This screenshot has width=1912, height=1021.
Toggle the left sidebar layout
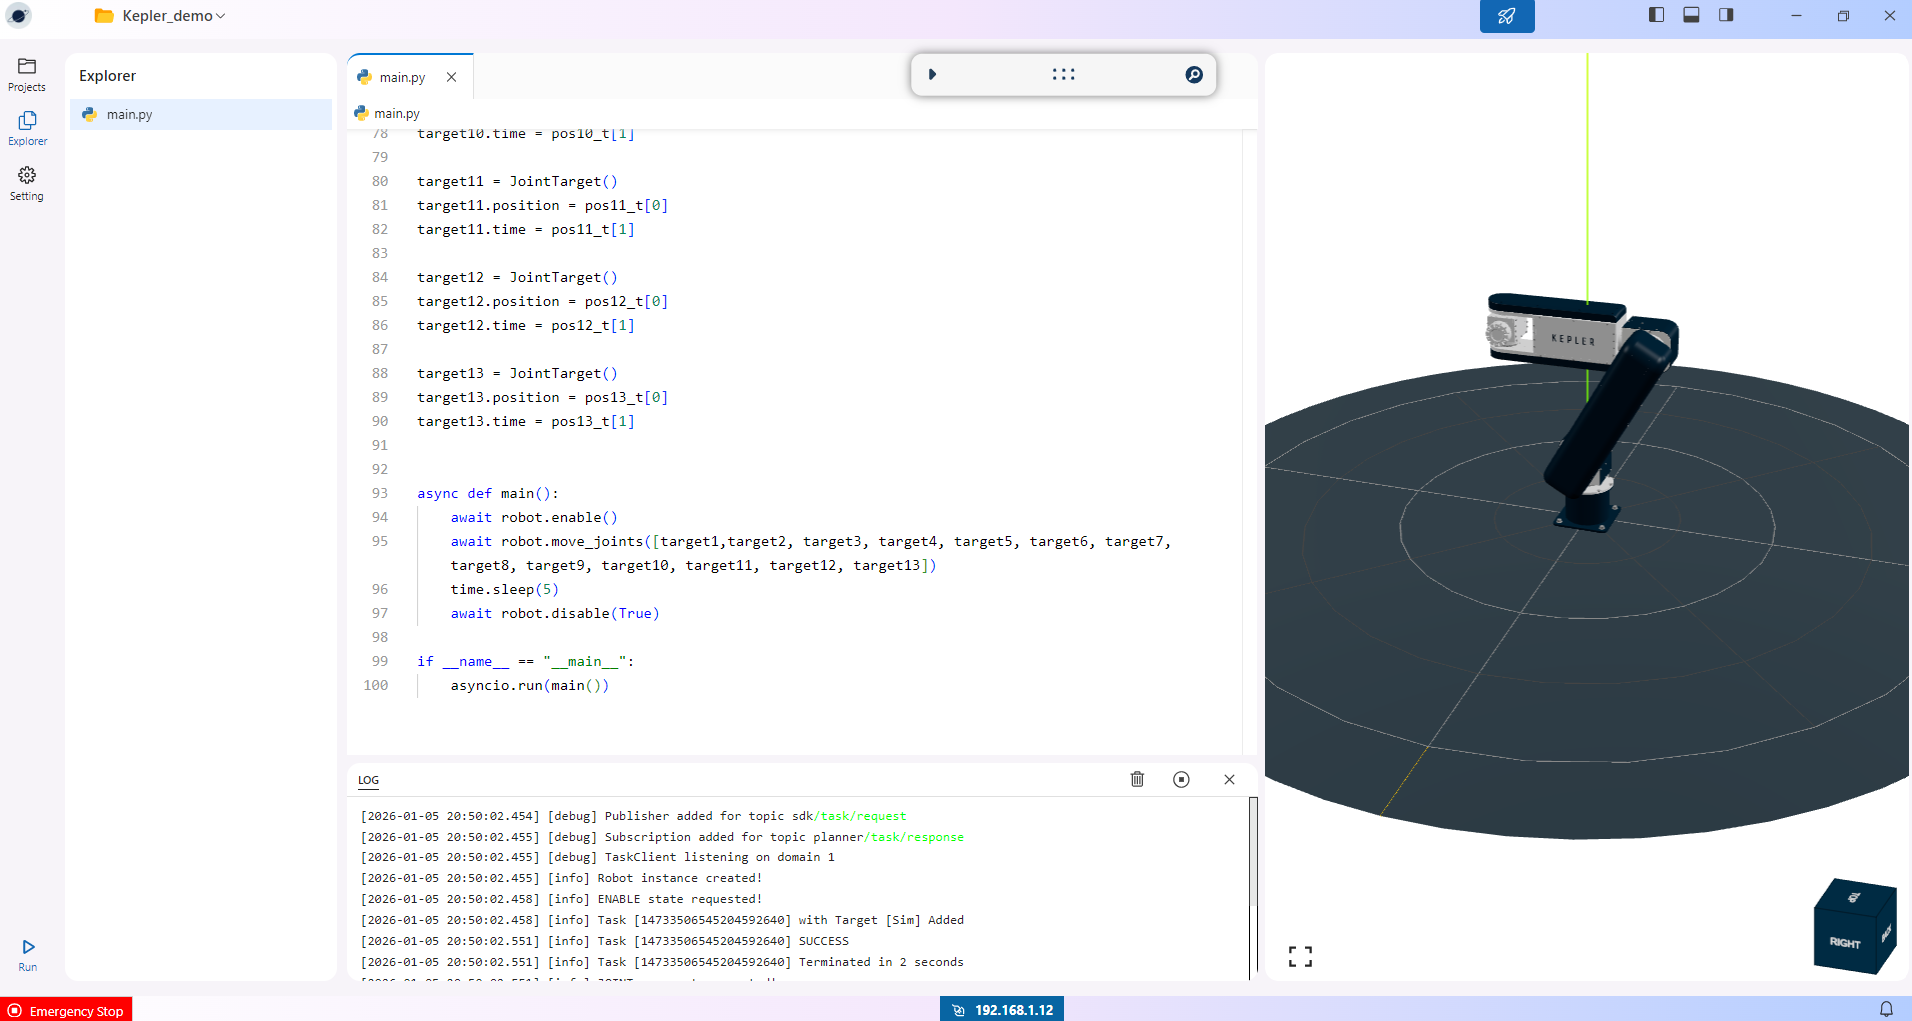[1656, 15]
